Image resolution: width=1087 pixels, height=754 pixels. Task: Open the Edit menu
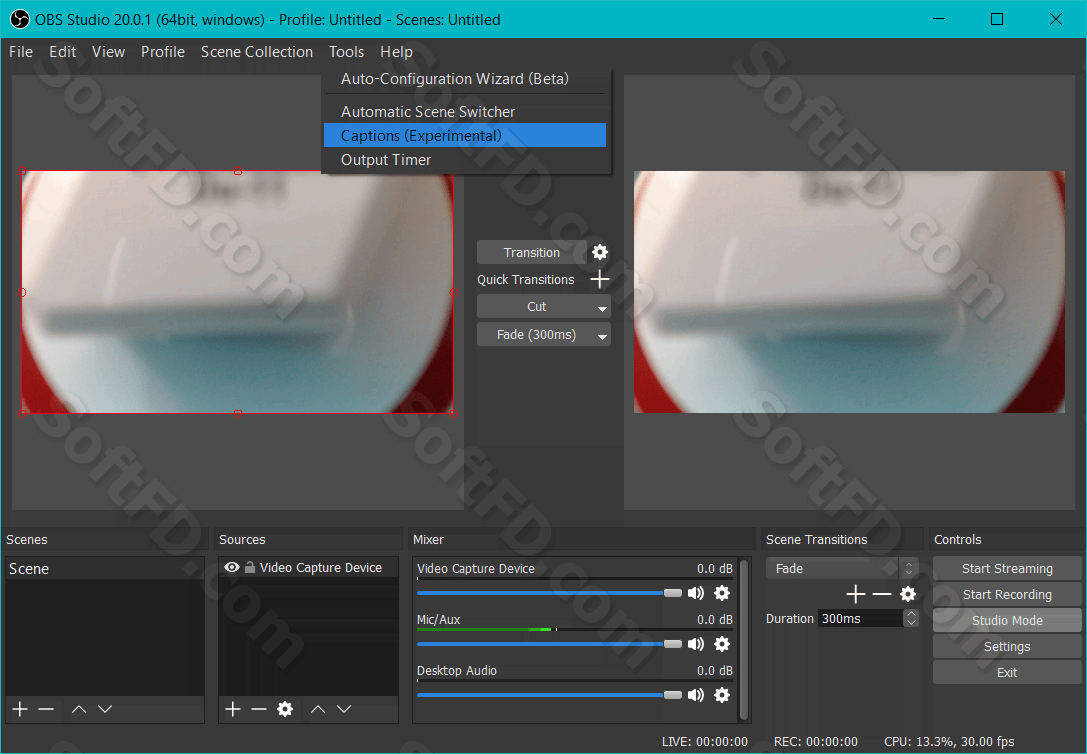tap(62, 52)
